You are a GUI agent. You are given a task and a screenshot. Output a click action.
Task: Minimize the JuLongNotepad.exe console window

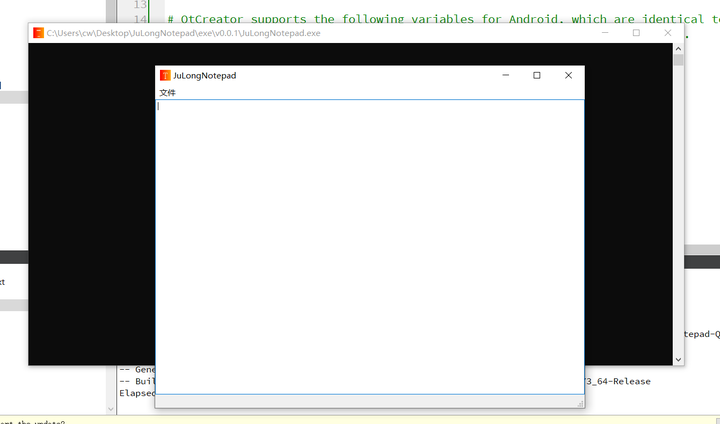click(605, 33)
